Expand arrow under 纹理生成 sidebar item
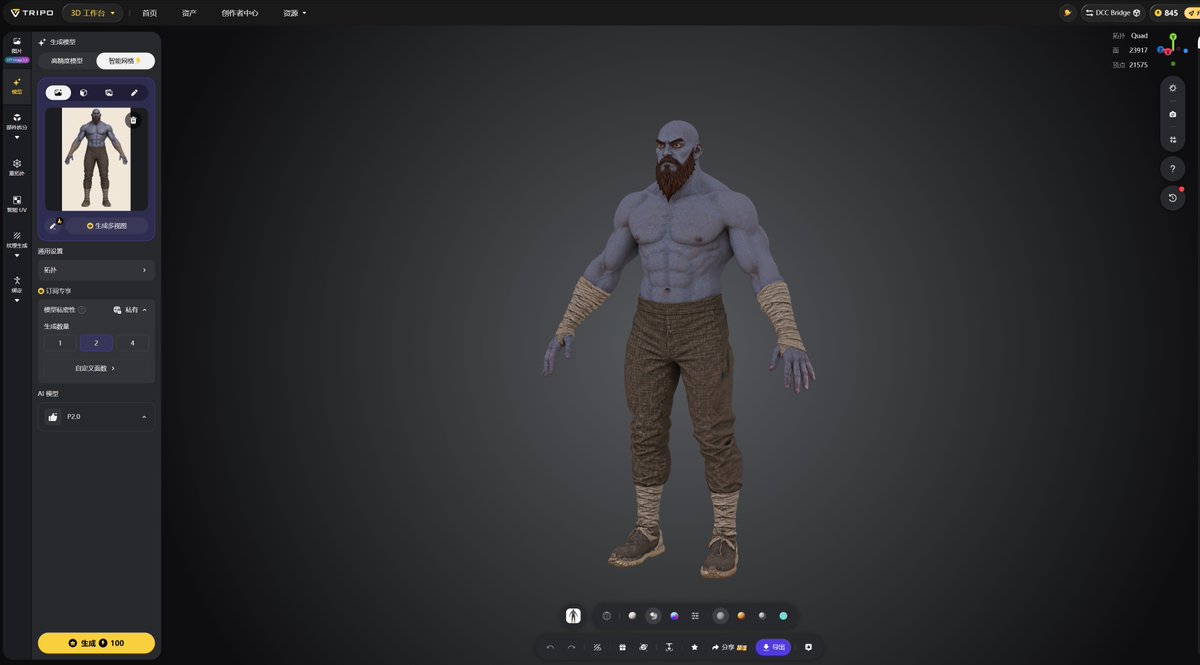 17,256
